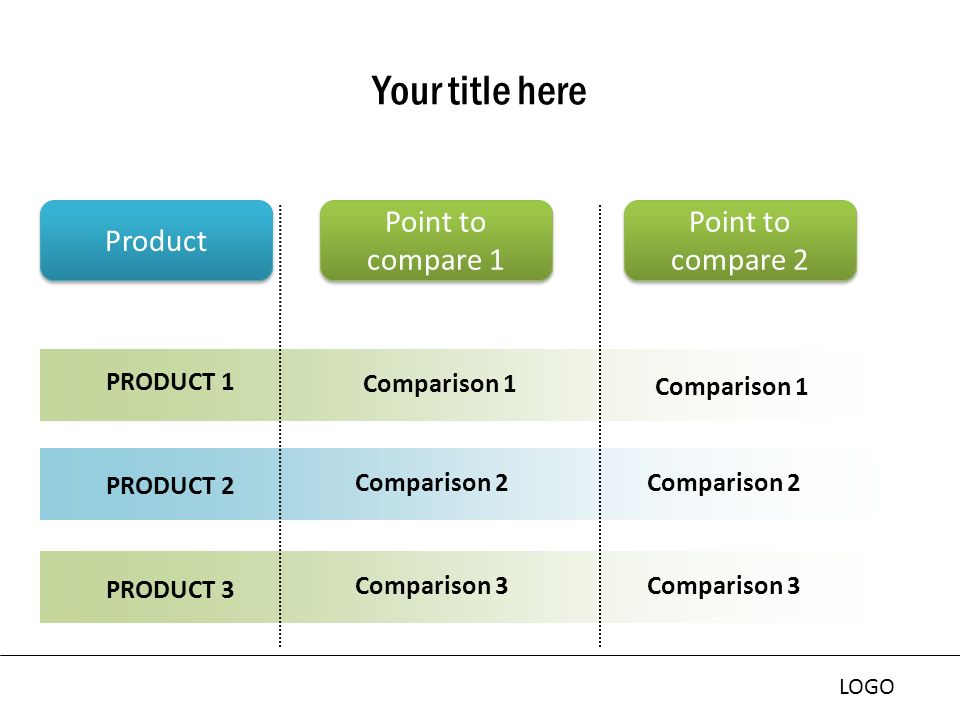Click the green gradient band of PRODUCT 1 row
This screenshot has height=720, width=960.
[453, 384]
